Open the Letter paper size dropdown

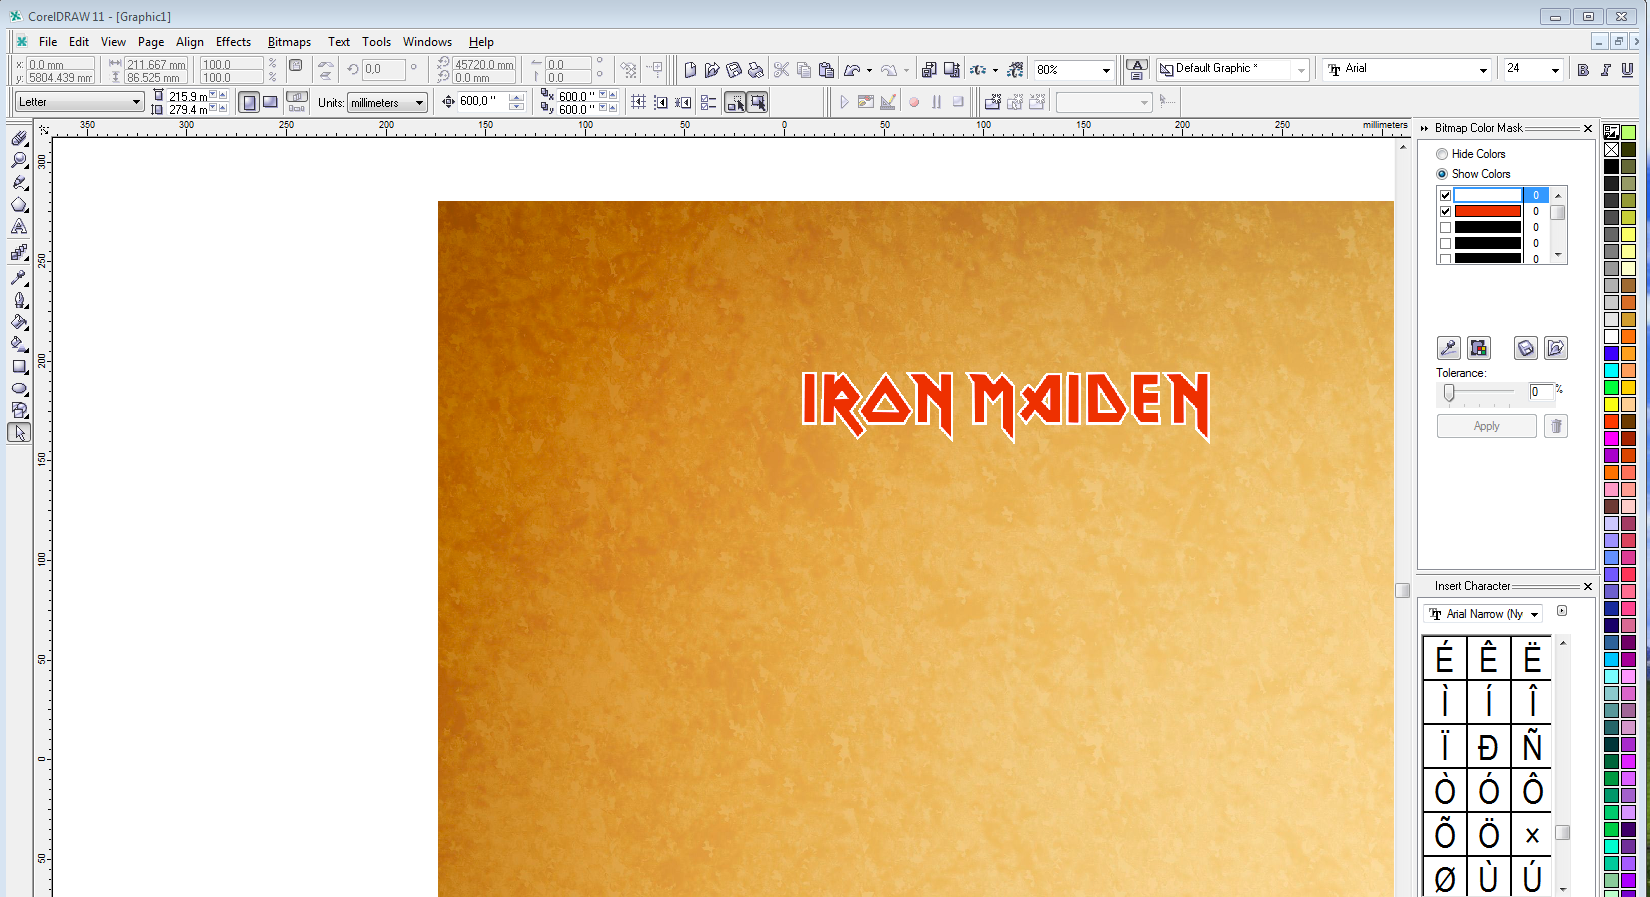[136, 102]
